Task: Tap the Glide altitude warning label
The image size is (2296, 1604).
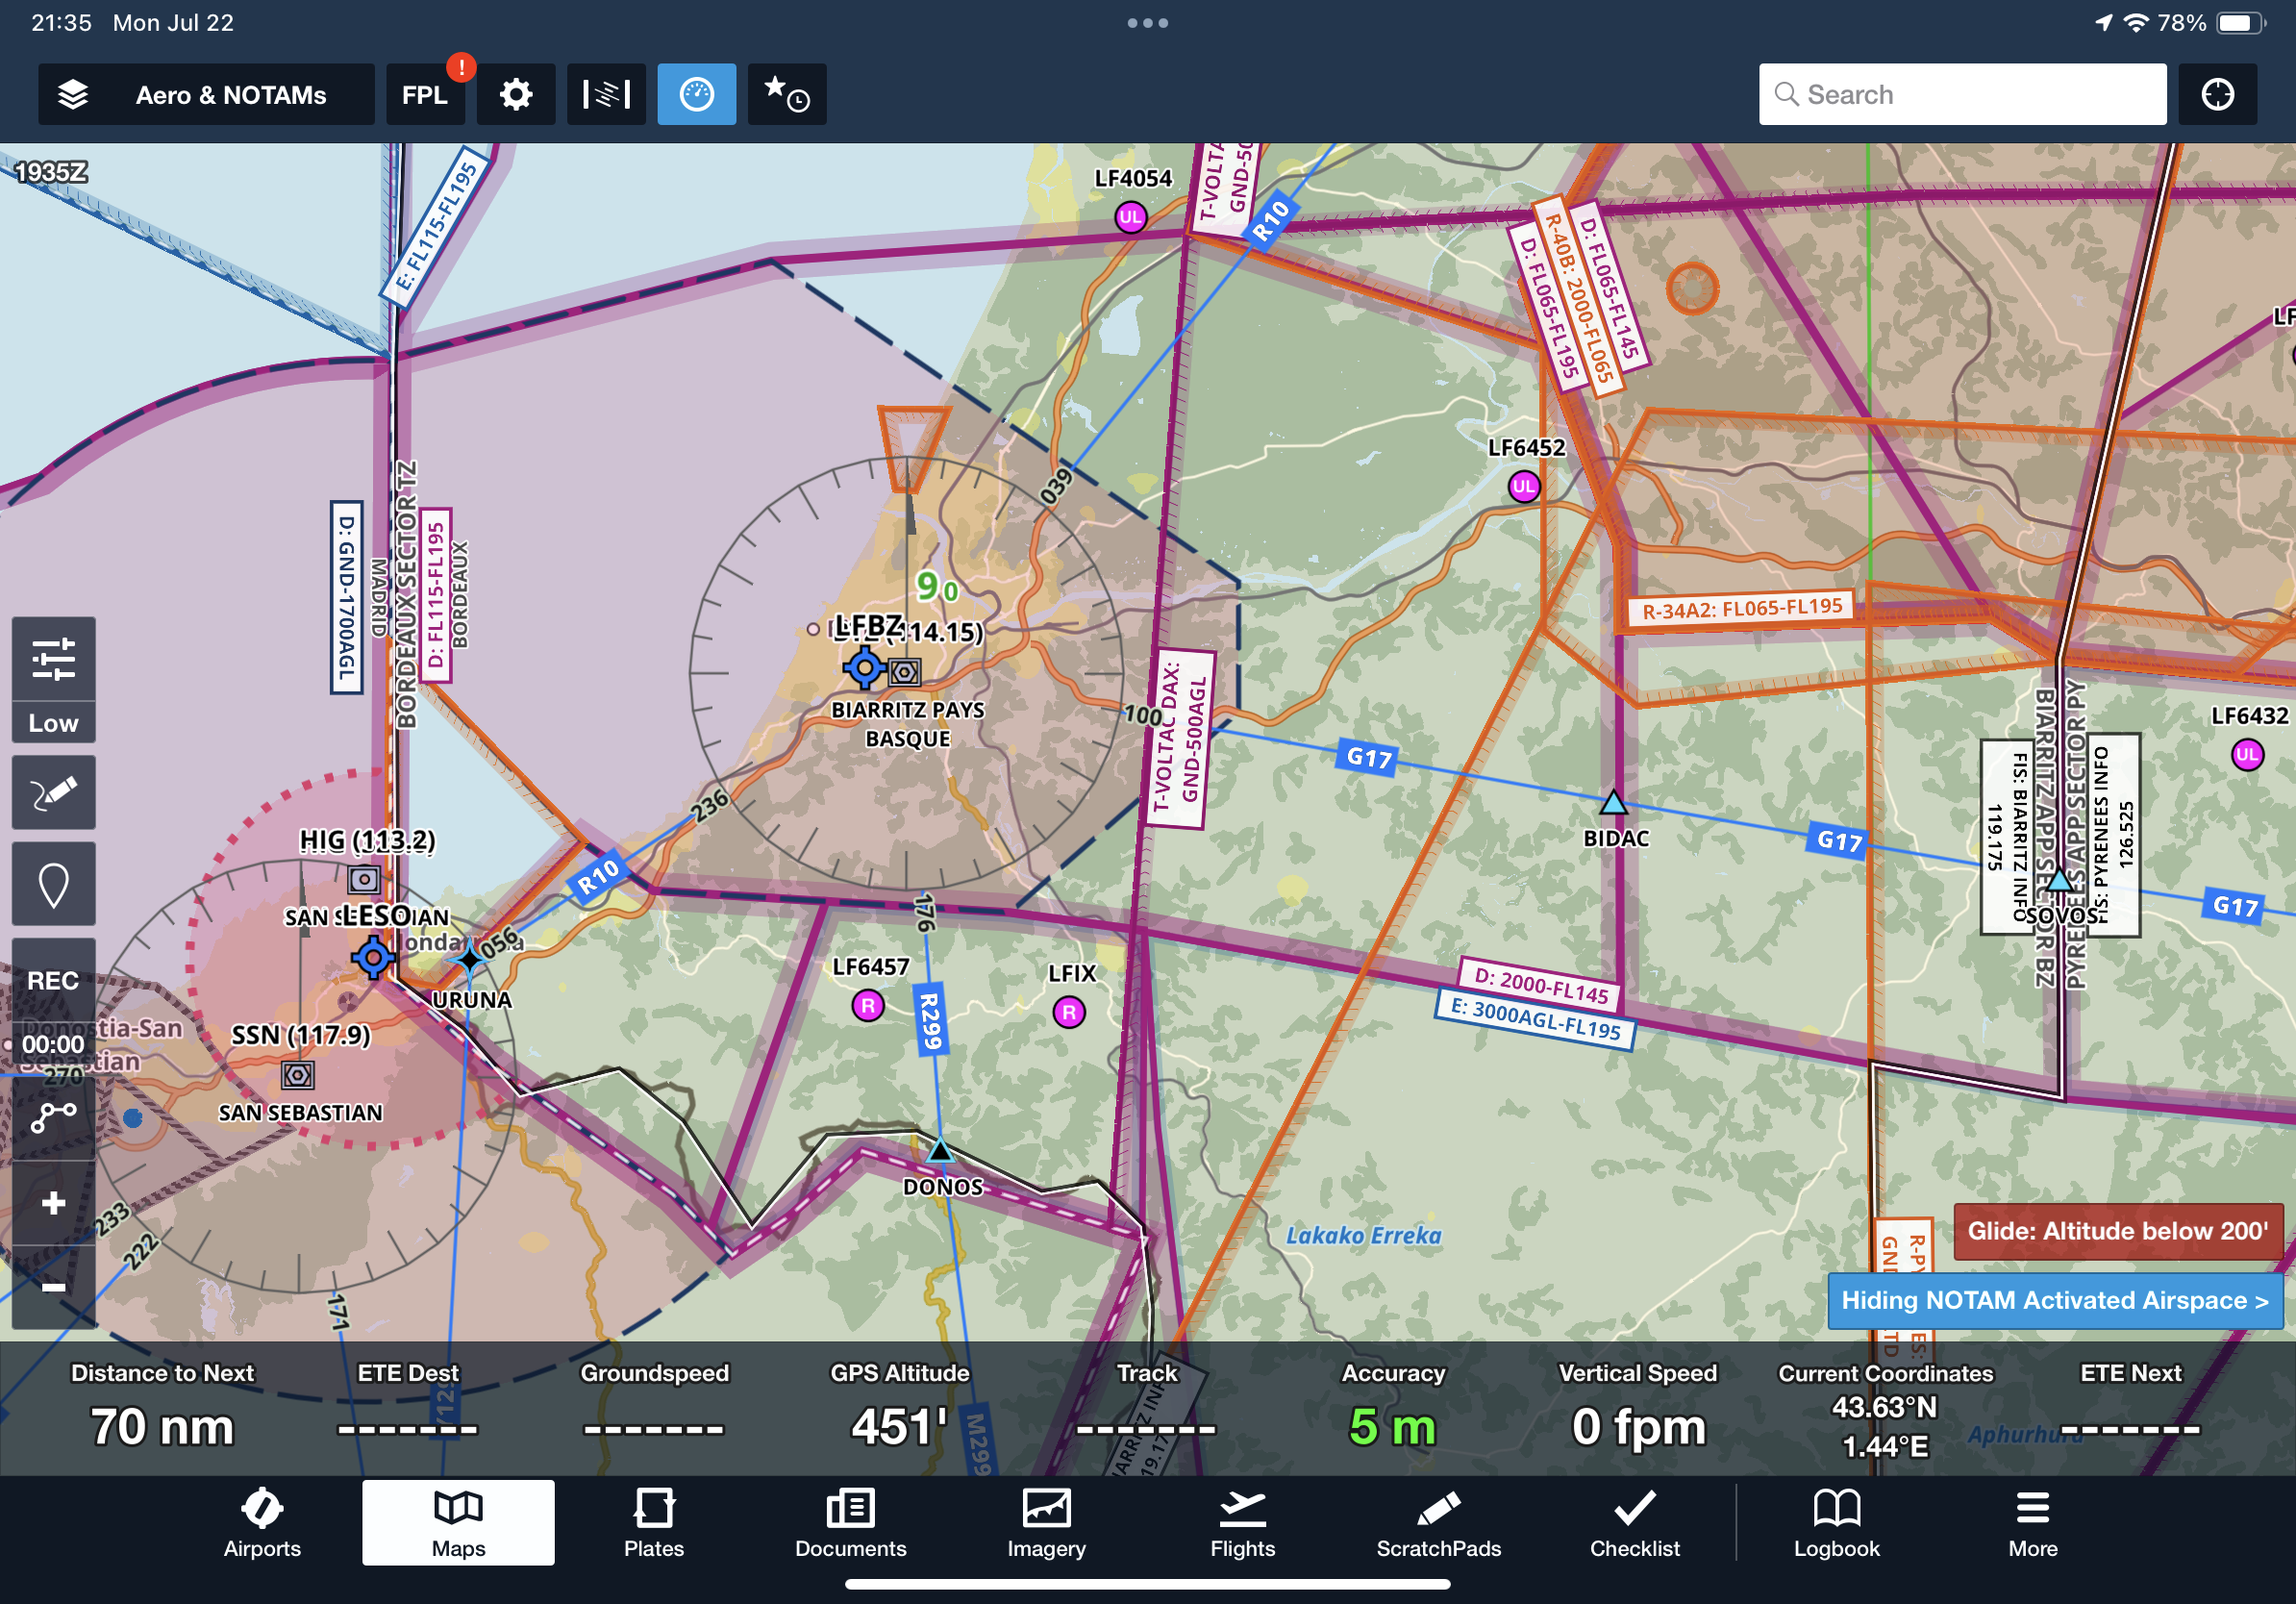Action: [x=2118, y=1231]
